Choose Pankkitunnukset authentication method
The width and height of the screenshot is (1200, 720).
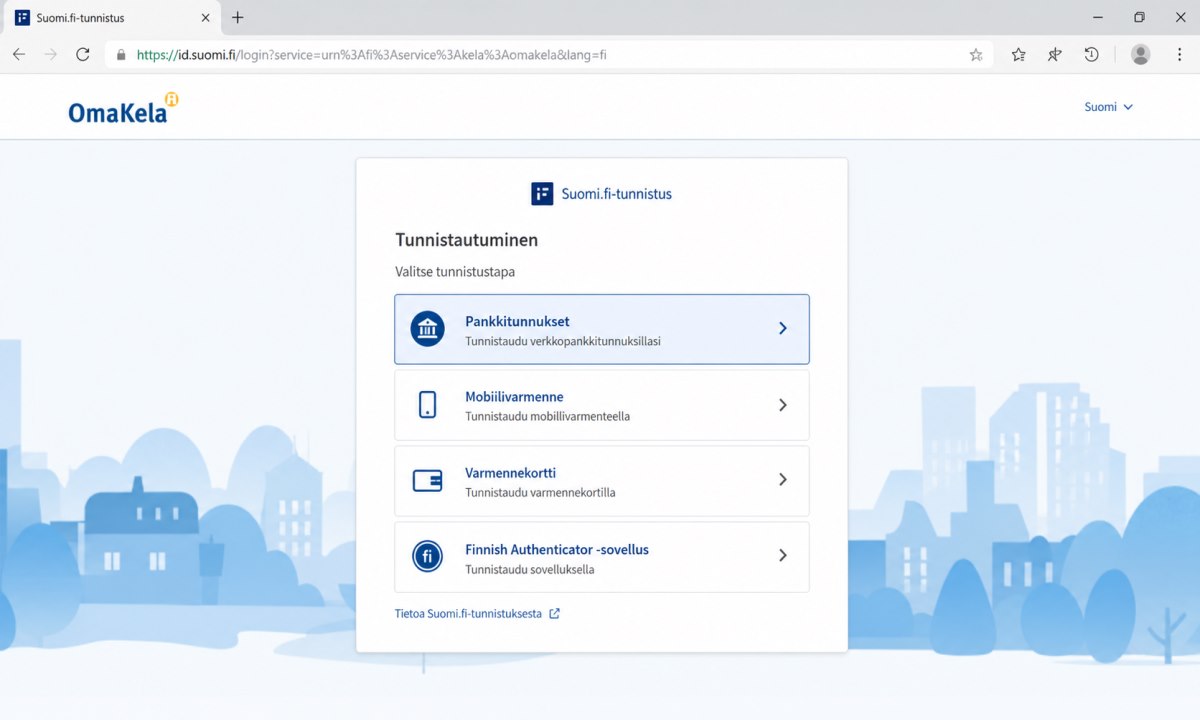pos(602,329)
